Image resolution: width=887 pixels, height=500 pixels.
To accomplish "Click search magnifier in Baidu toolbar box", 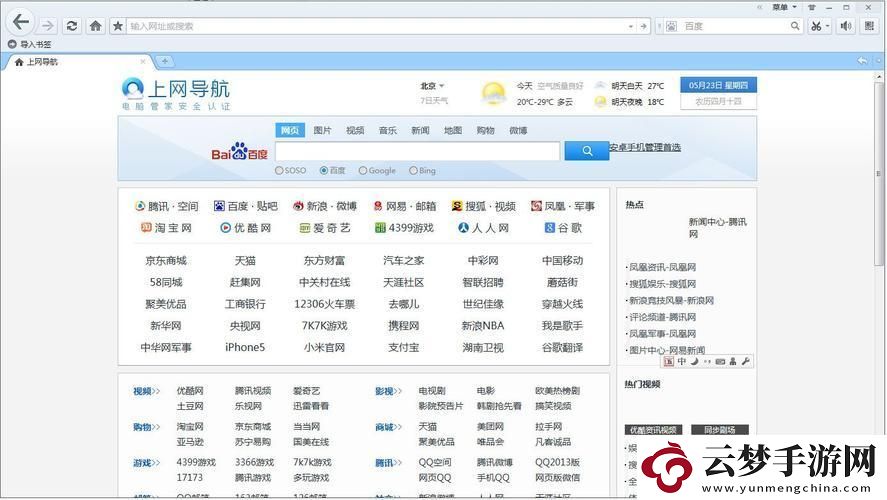I will (x=795, y=26).
